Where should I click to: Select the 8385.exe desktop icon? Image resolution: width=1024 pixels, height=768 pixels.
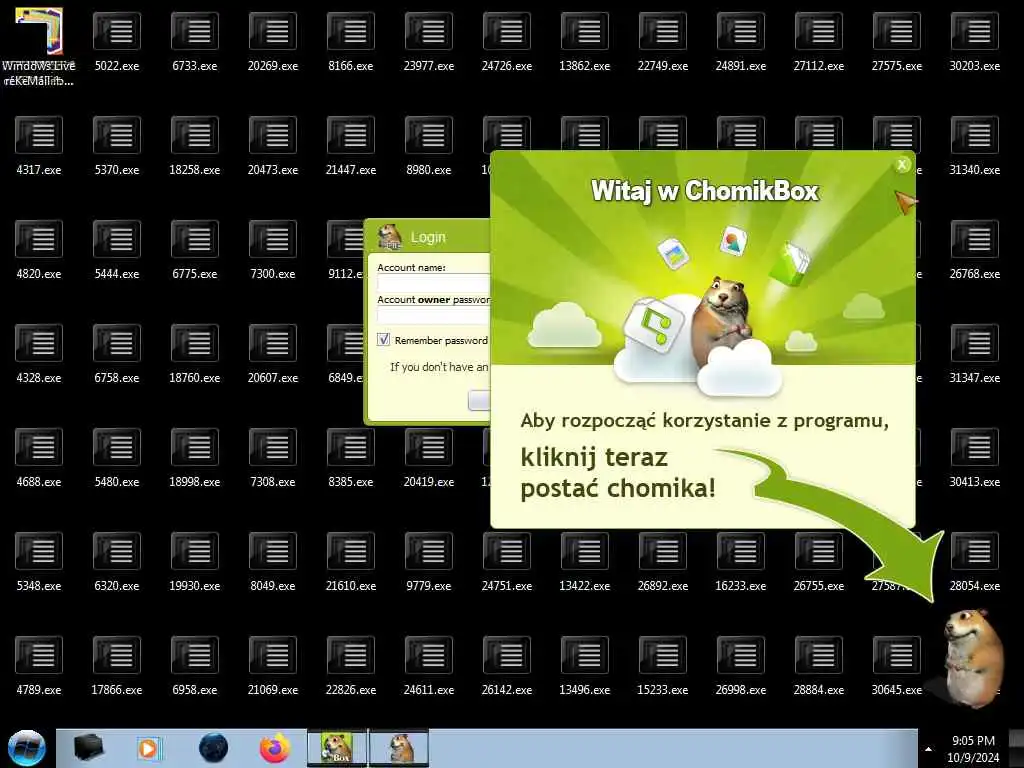(x=351, y=457)
